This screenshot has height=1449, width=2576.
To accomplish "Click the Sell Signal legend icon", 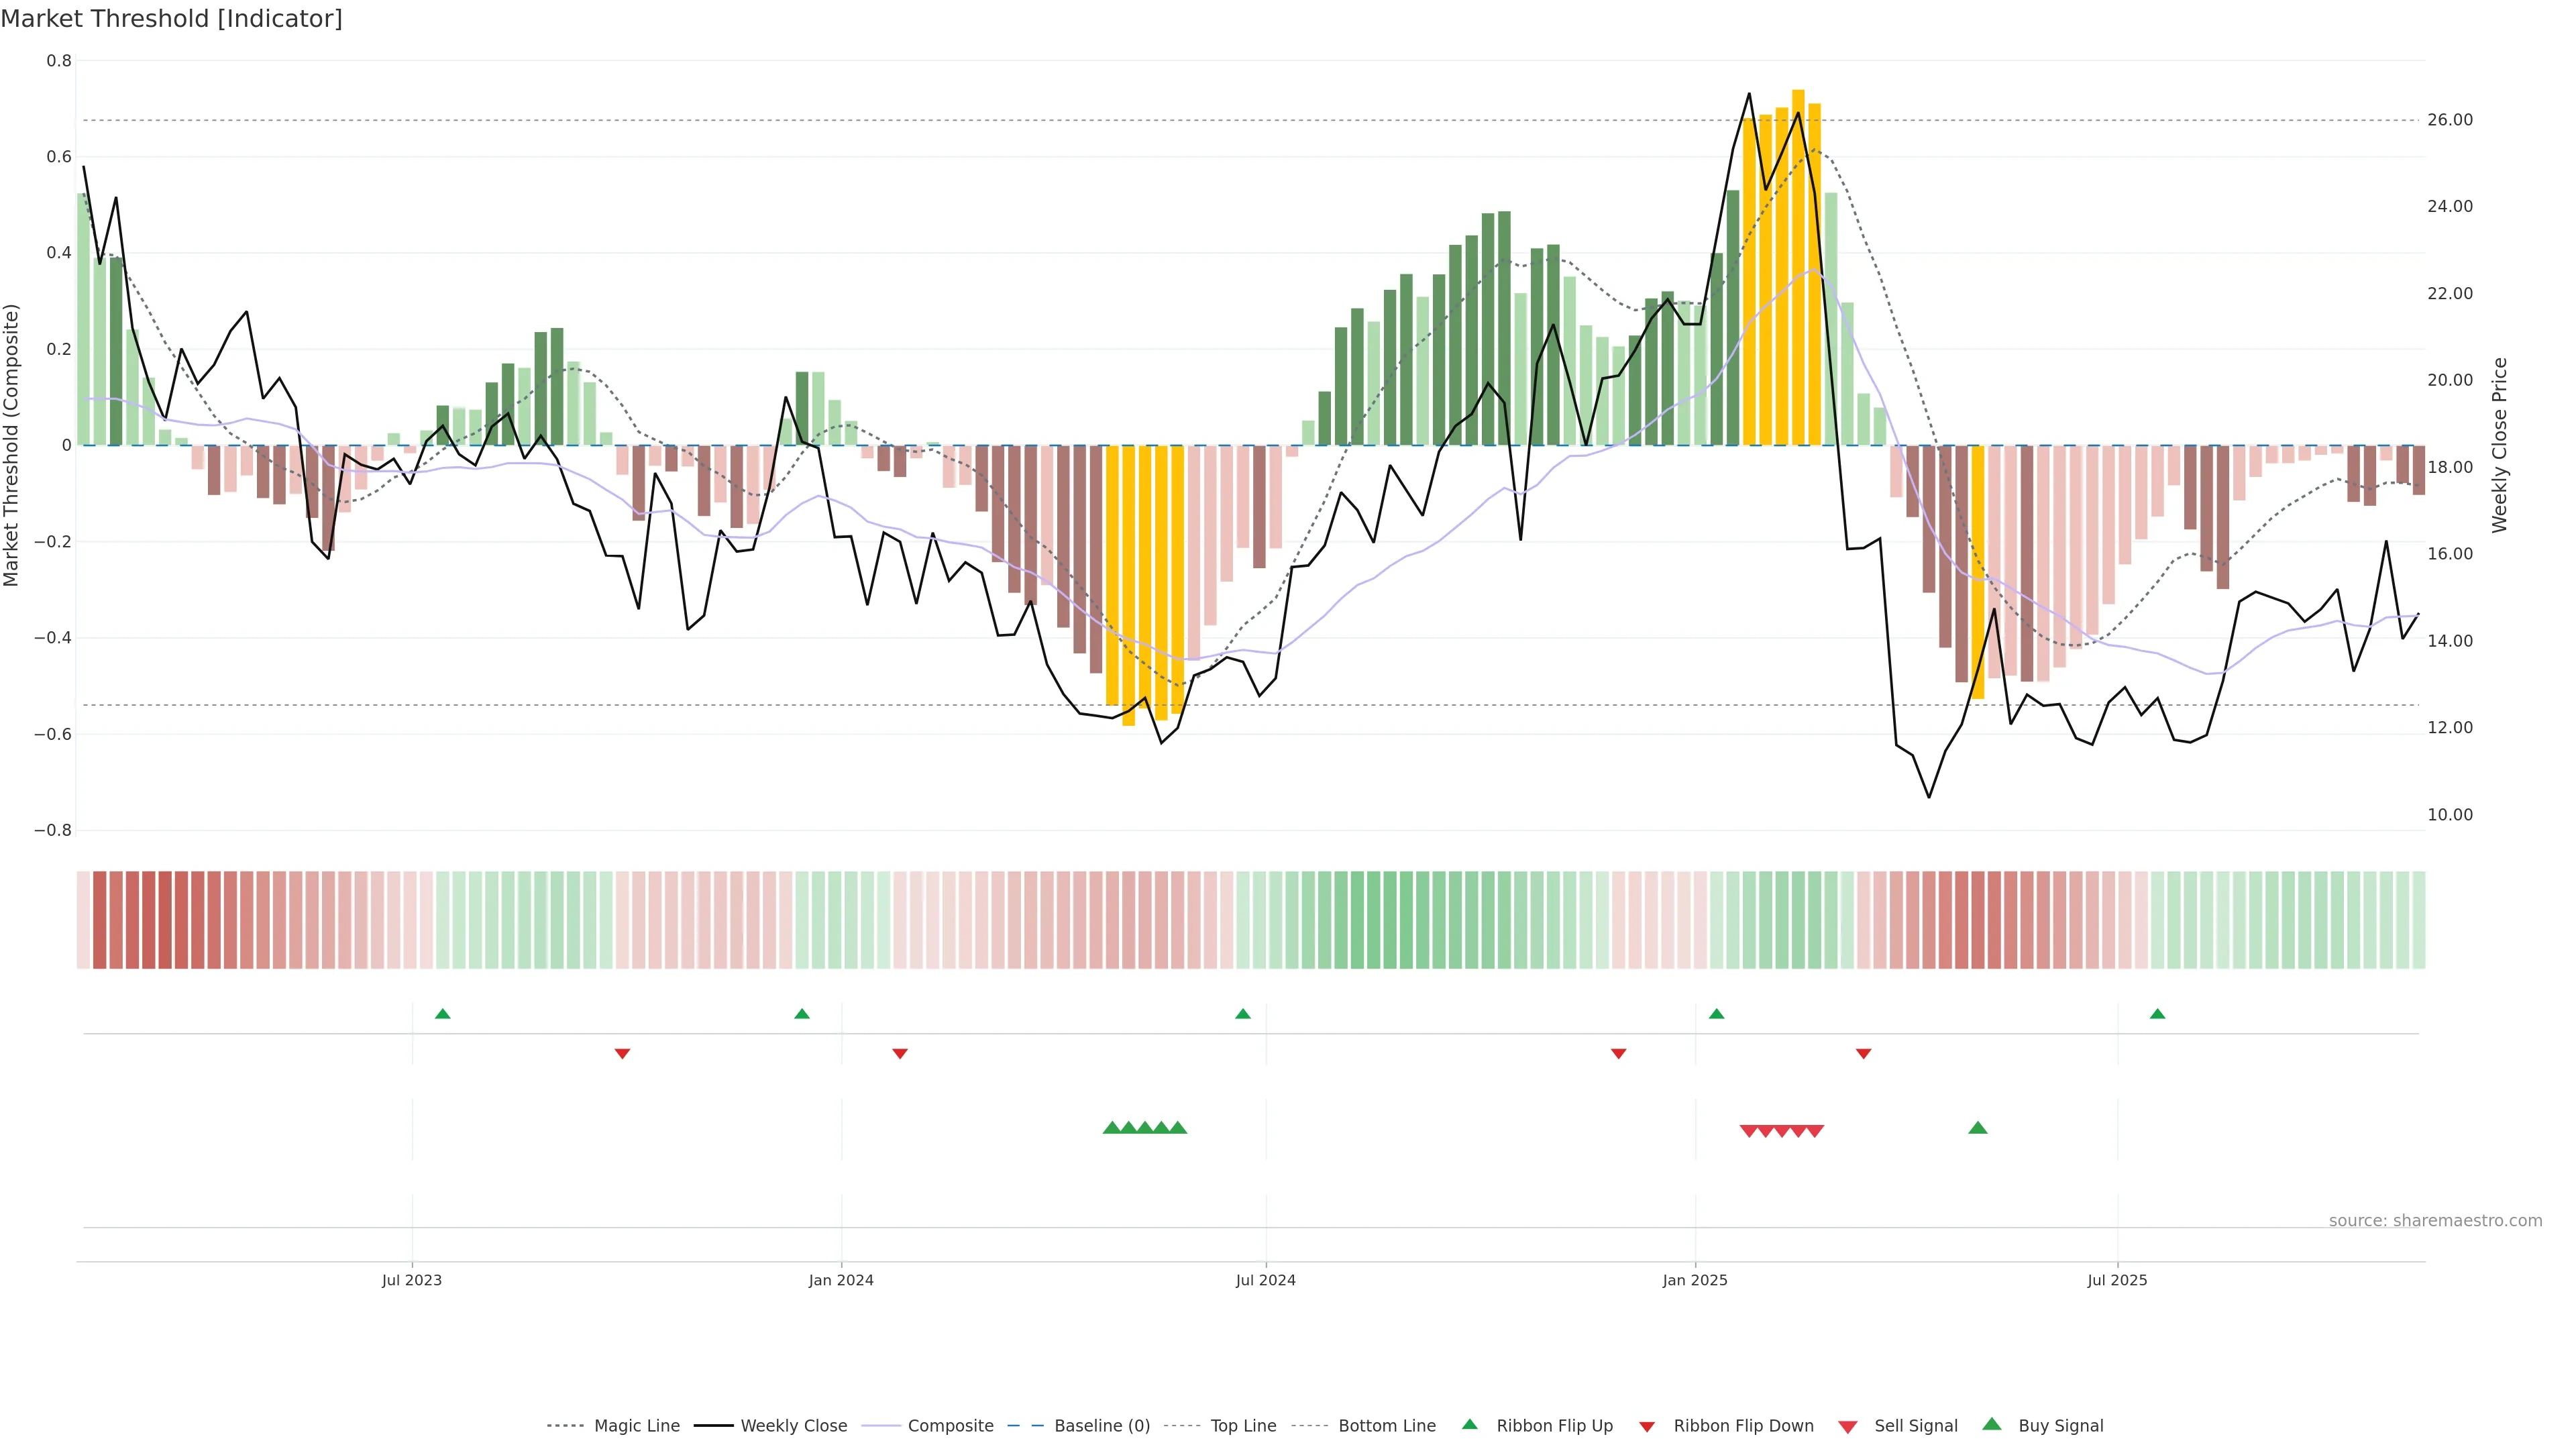I will pyautogui.click(x=1848, y=1427).
